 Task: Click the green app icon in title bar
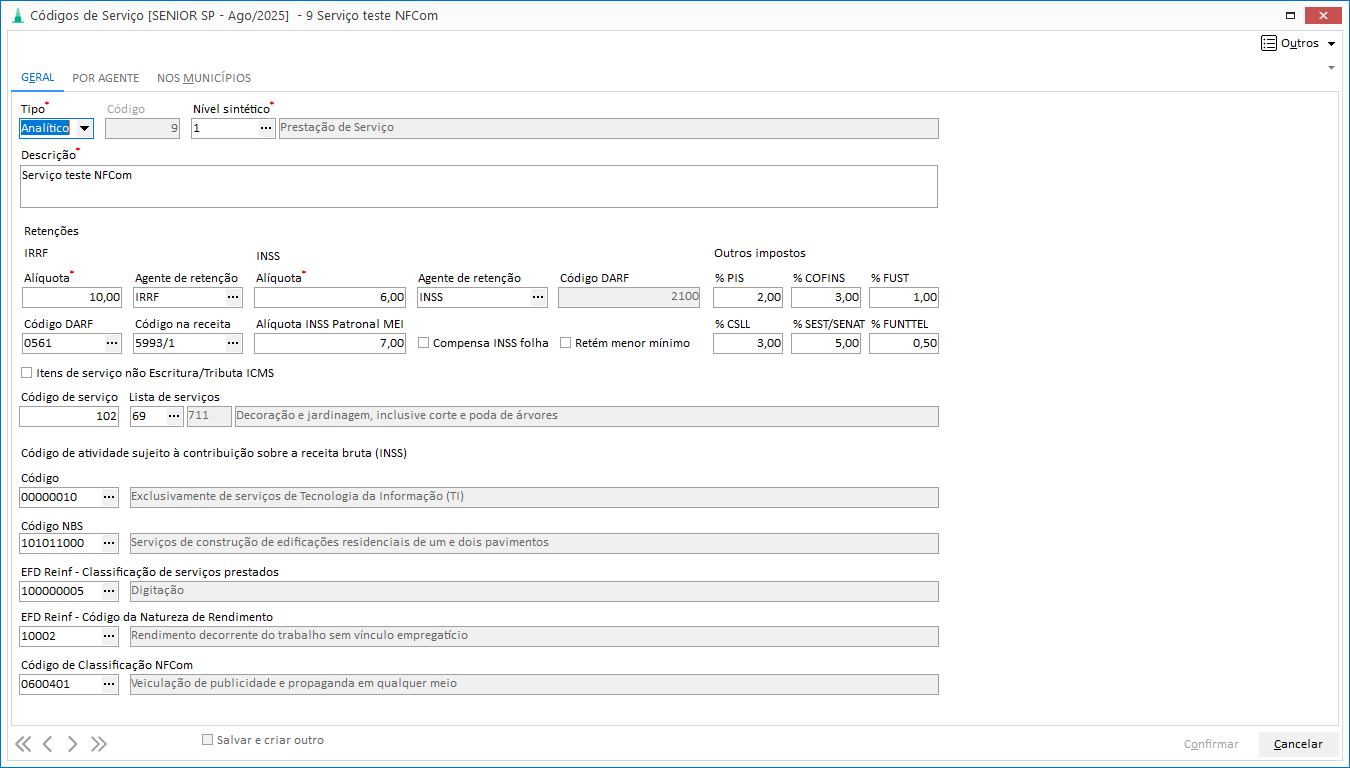click(17, 16)
